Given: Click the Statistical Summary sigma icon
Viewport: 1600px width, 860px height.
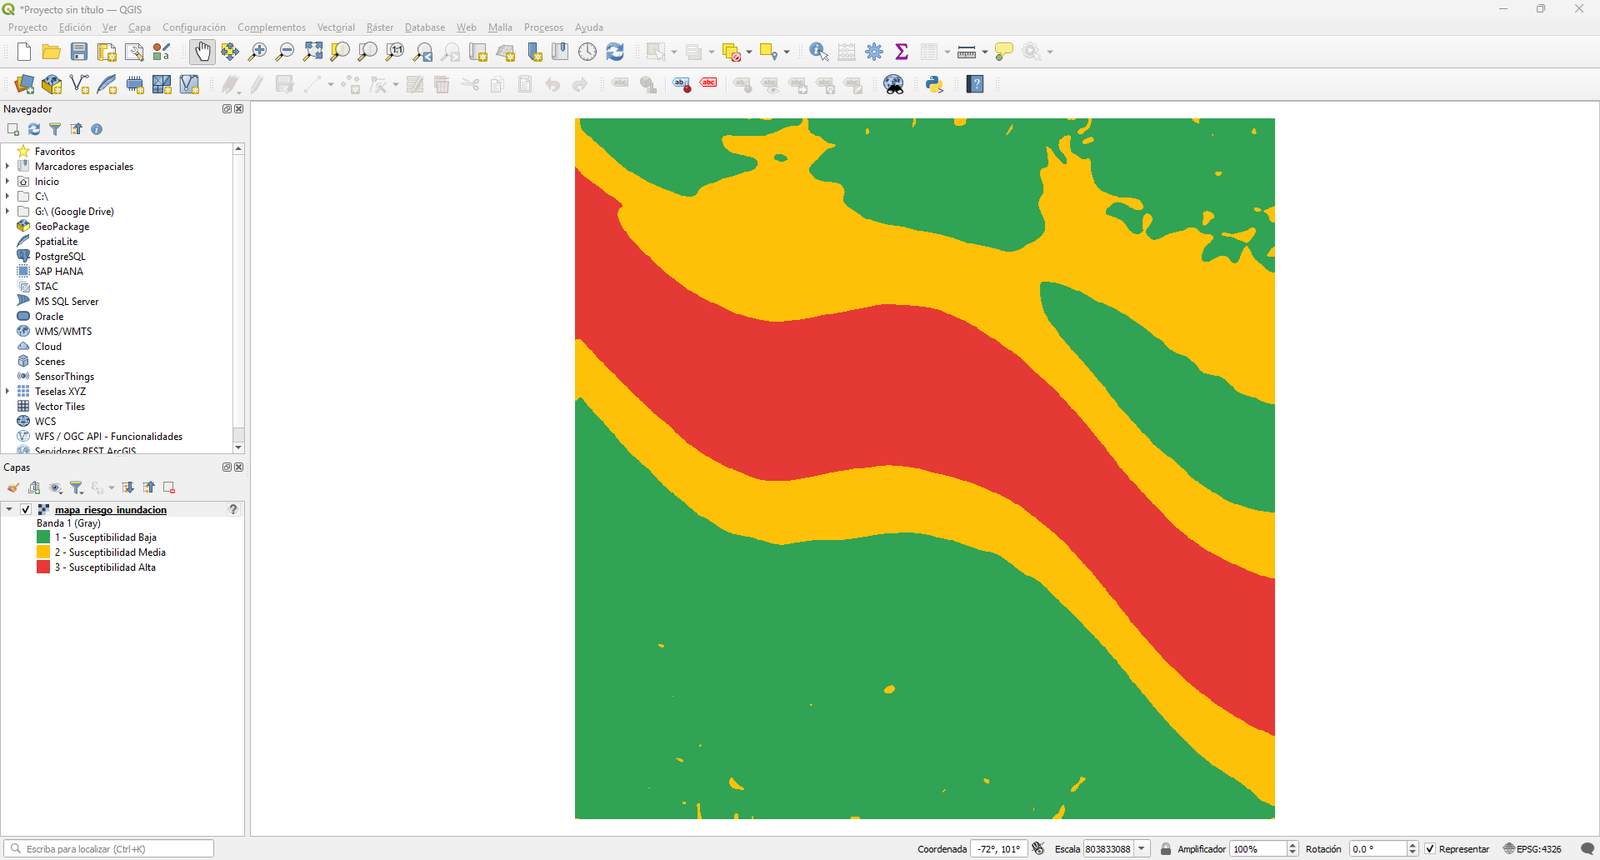Looking at the screenshot, I should tap(901, 52).
